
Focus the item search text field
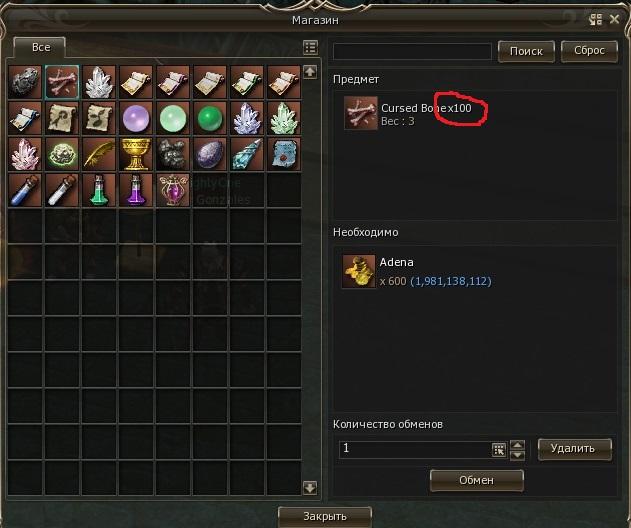pyautogui.click(x=412, y=52)
